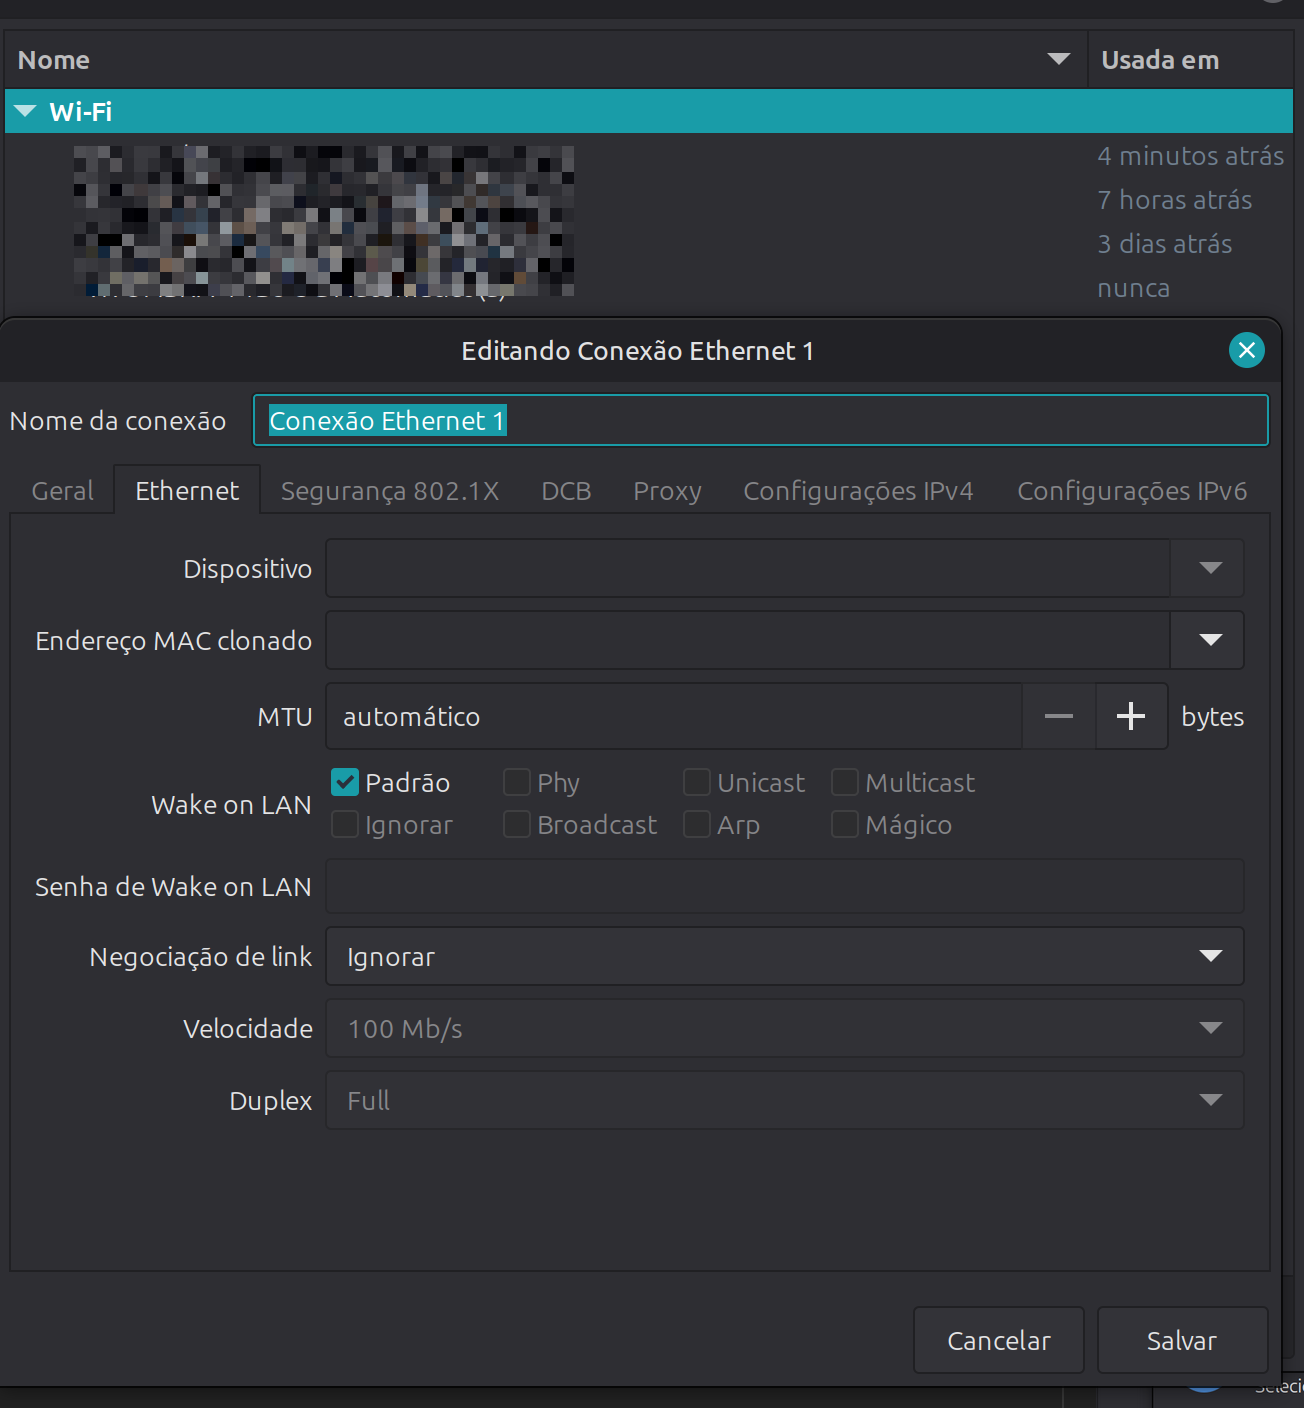
Task: Increase MTU with the plus button
Action: 1131,716
